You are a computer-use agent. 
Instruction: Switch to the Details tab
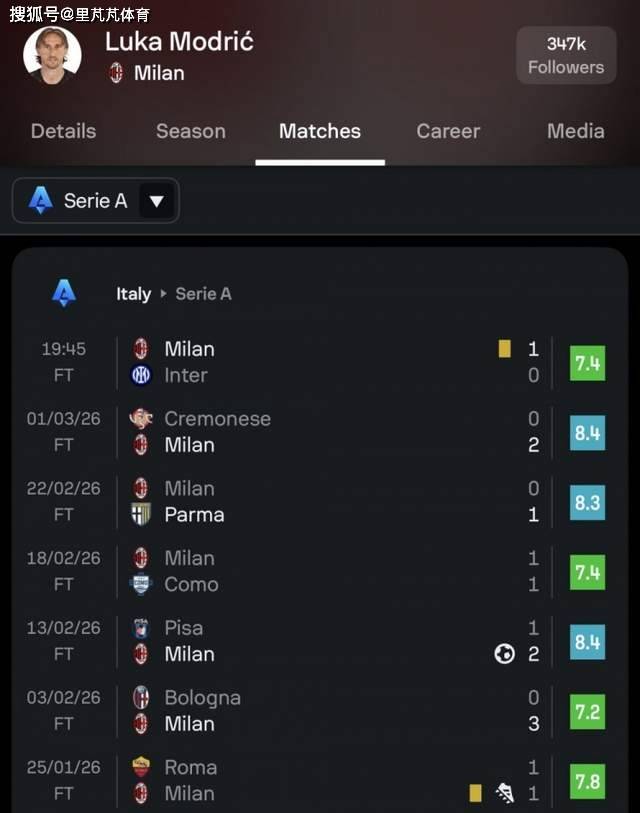click(x=63, y=131)
